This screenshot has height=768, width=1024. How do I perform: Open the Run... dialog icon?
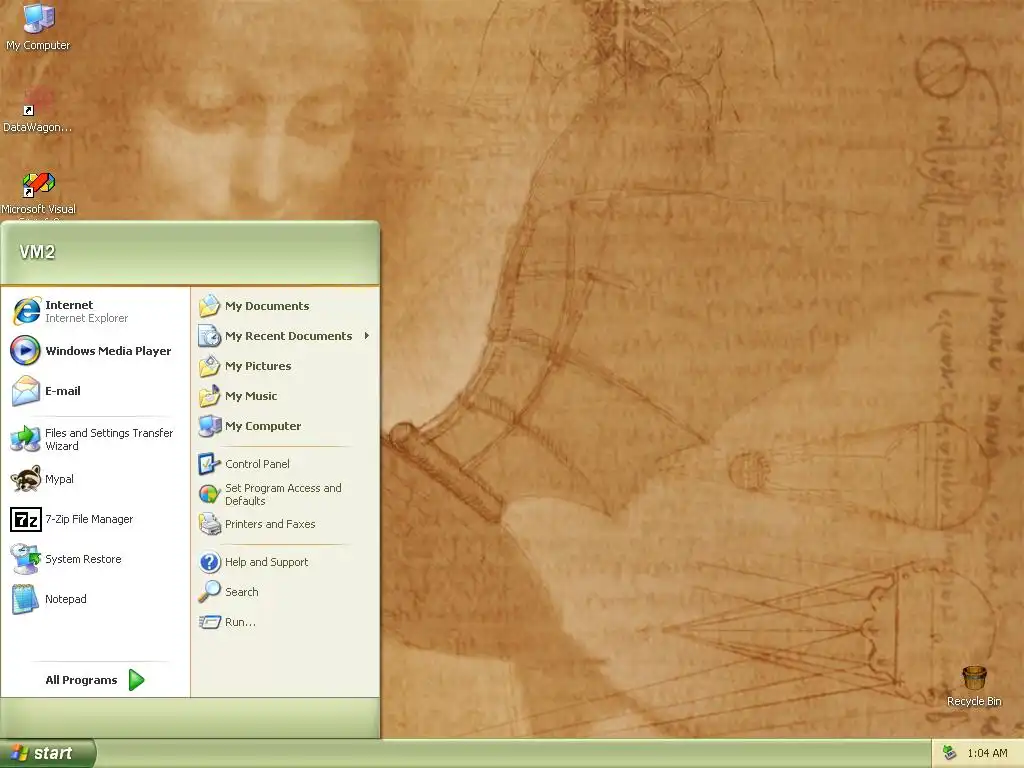pyautogui.click(x=209, y=622)
